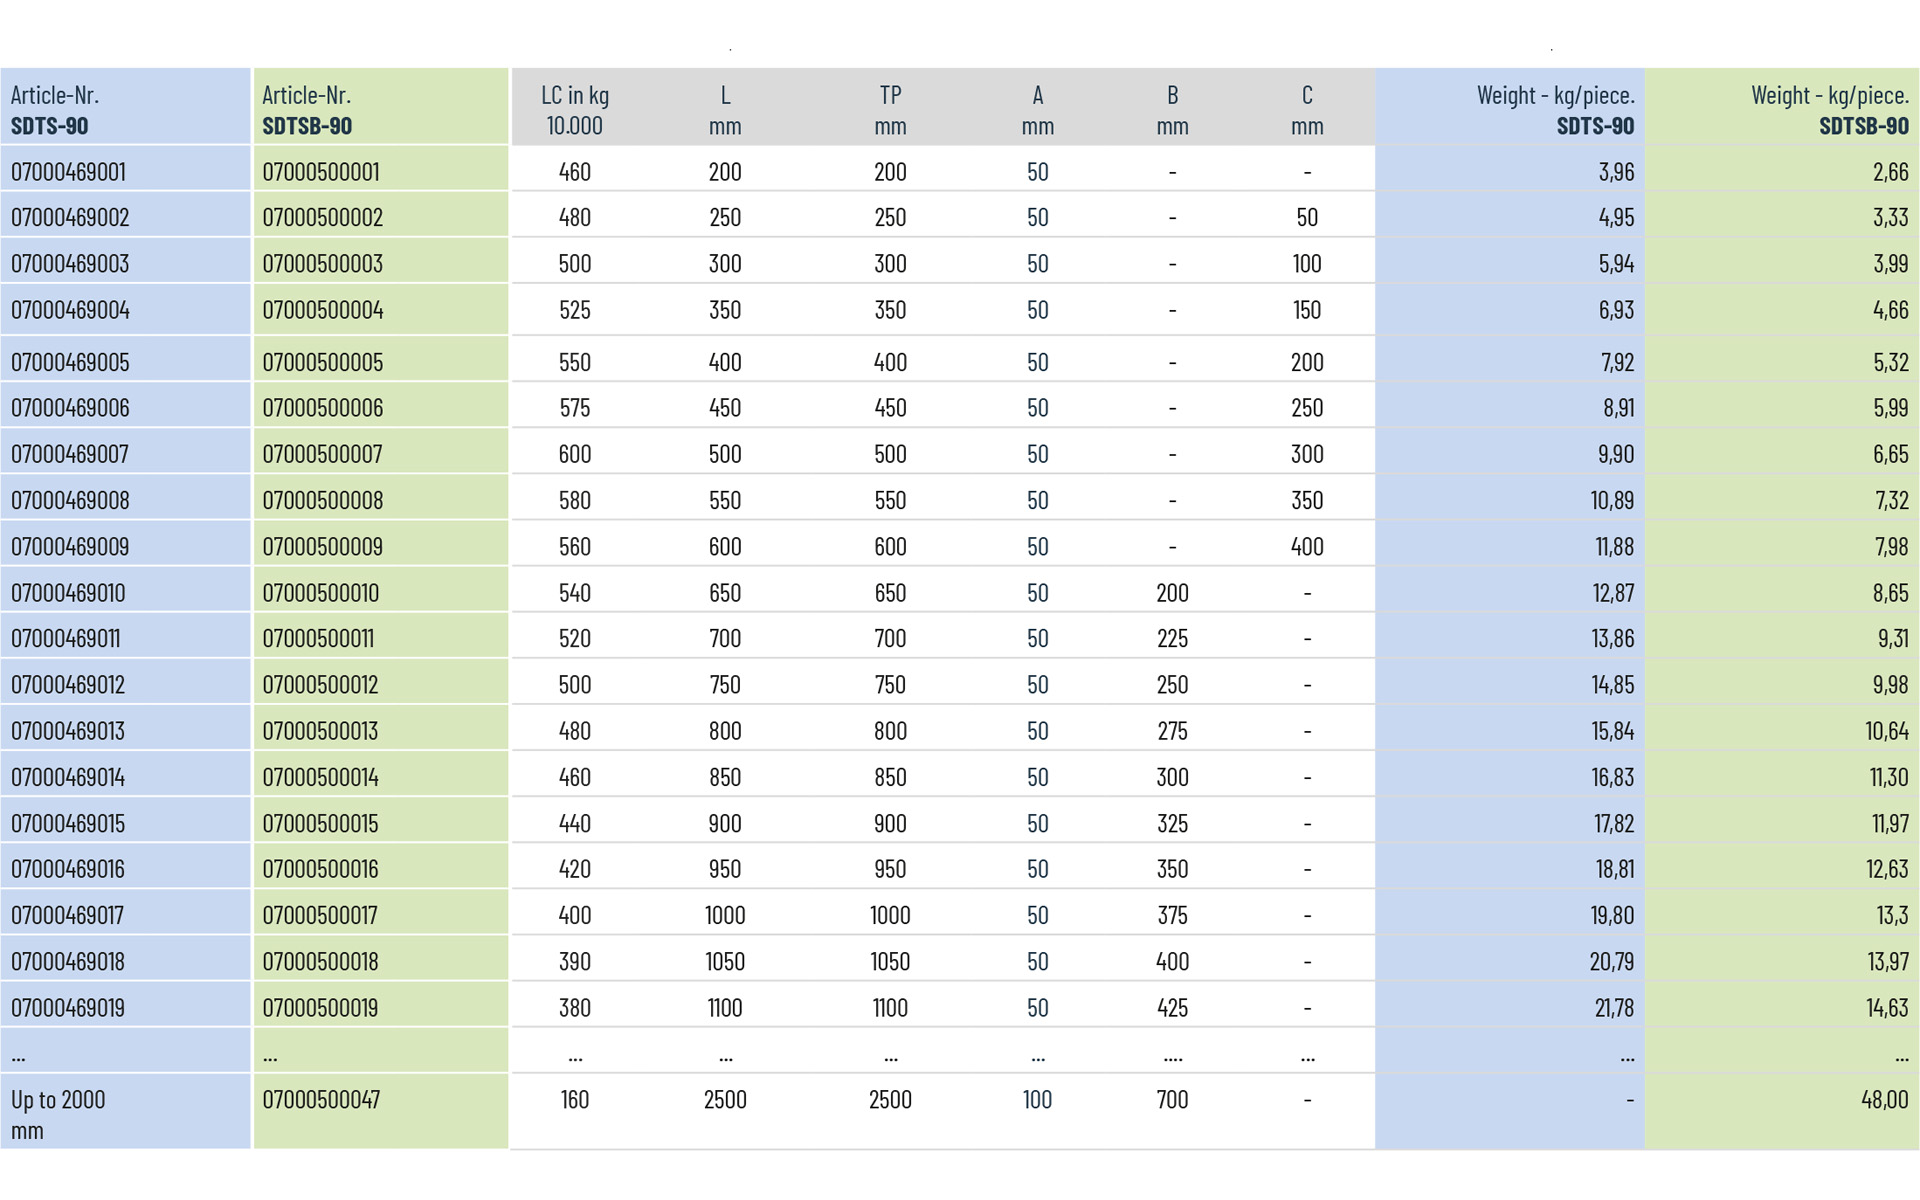This screenshot has height=1200, width=1920.
Task: Select the 'Up to 2000 mm' cell
Action: [58, 1114]
